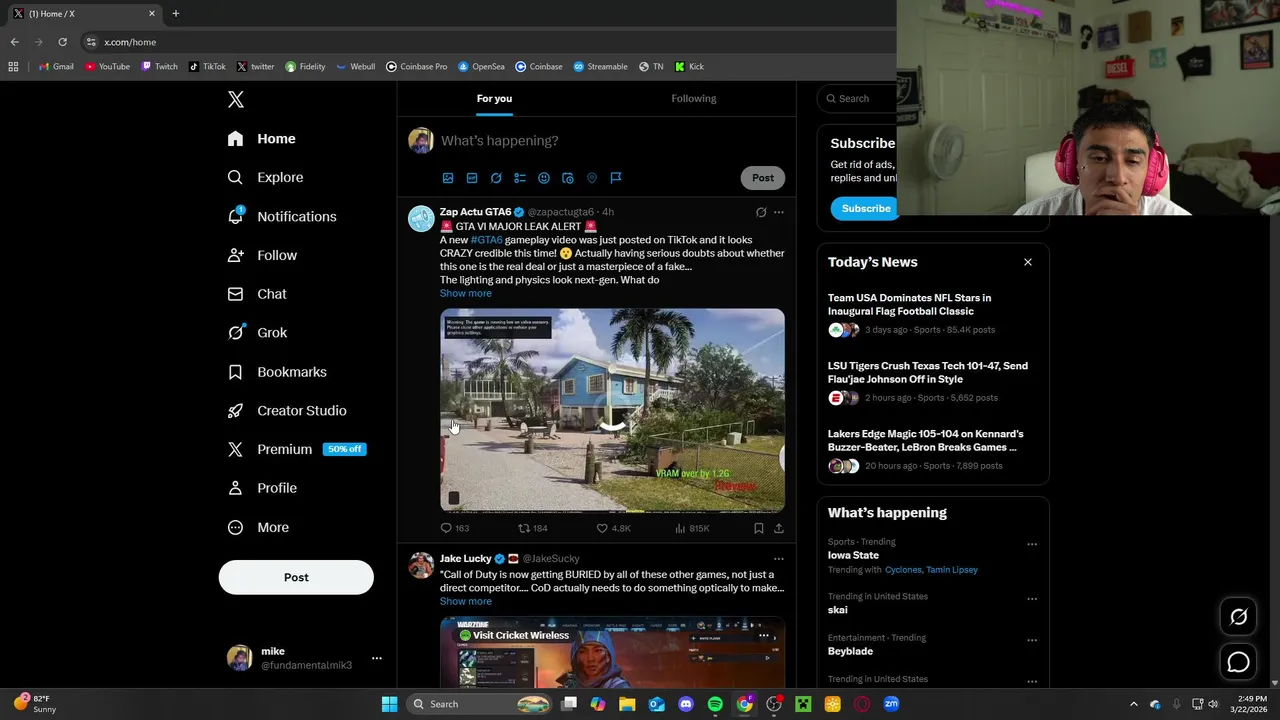Open more options for Beyblade trend
1280x720 pixels.
tap(1032, 640)
